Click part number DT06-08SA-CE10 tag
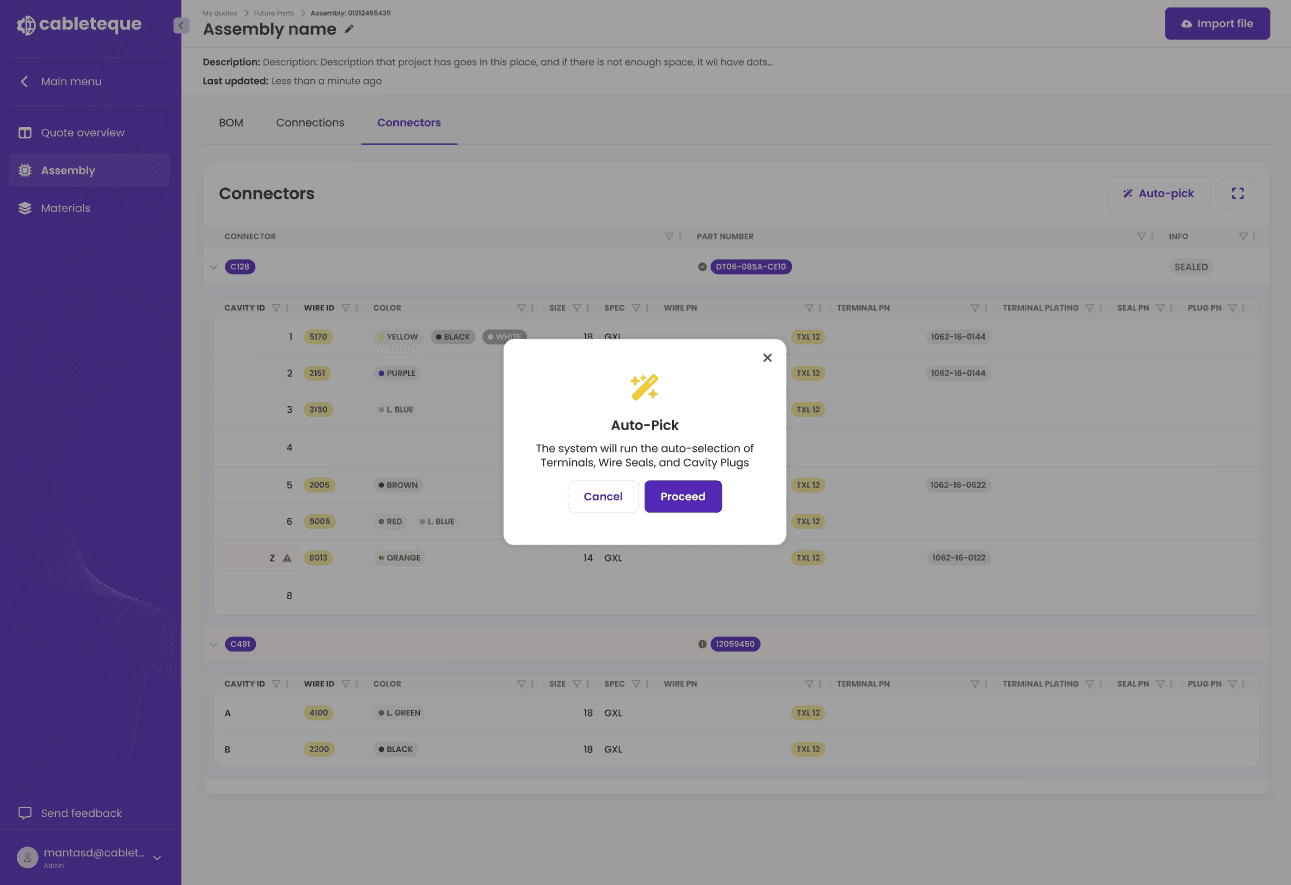This screenshot has height=885, width=1291. click(751, 267)
